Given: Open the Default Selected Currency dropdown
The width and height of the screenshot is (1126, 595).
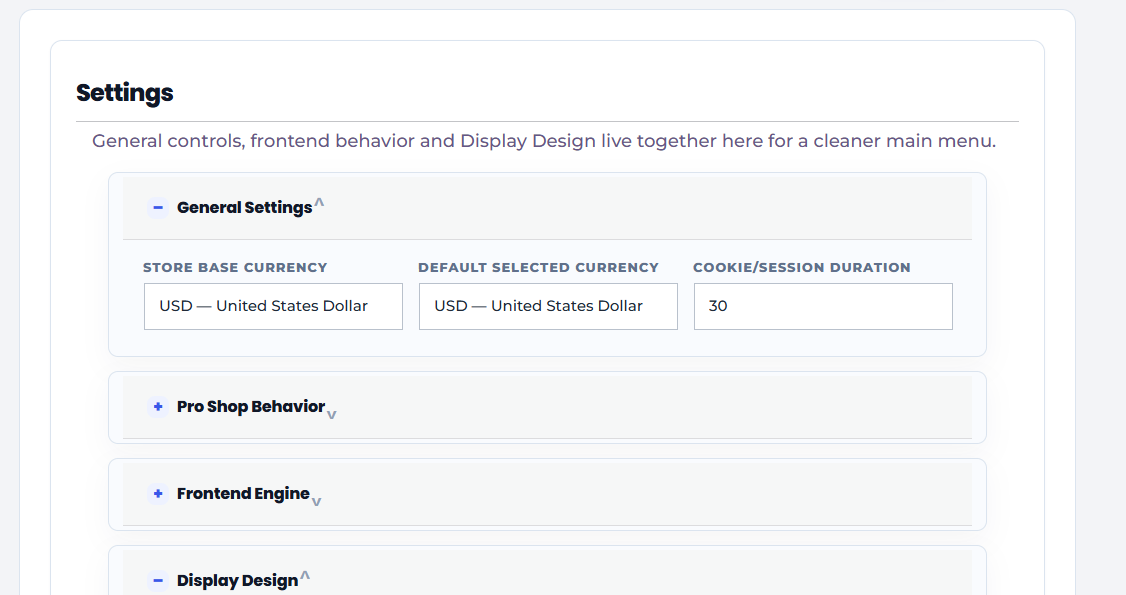Looking at the screenshot, I should pos(548,306).
